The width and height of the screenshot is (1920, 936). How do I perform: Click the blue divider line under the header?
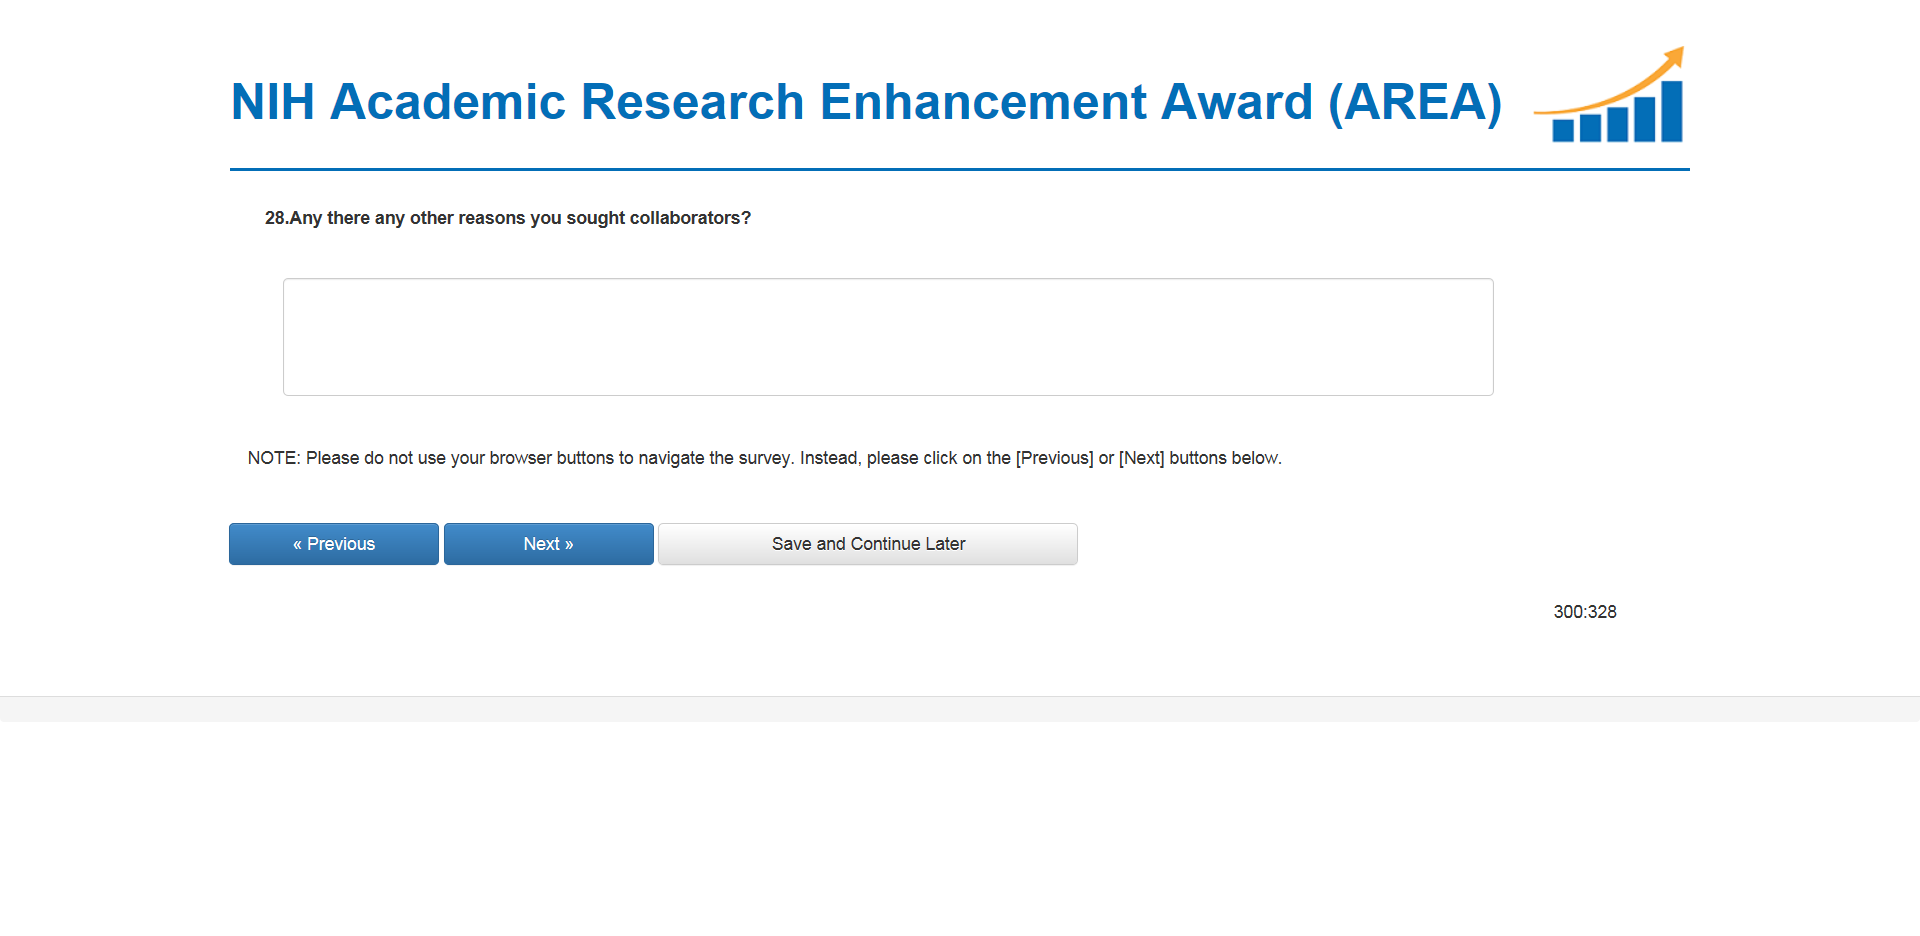(x=960, y=169)
